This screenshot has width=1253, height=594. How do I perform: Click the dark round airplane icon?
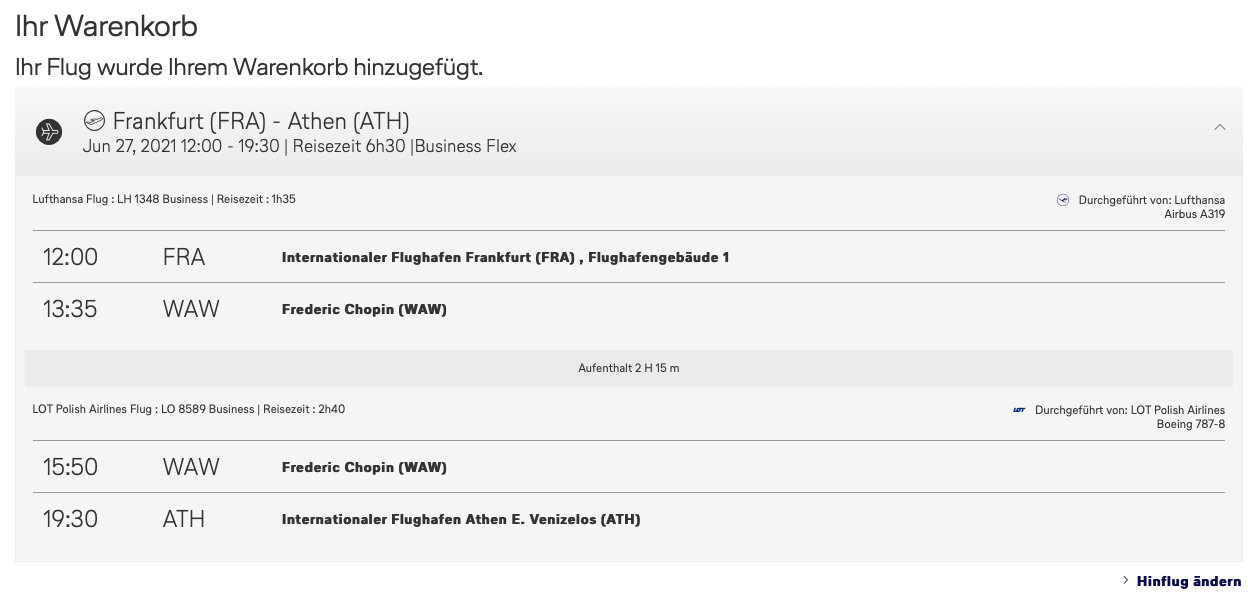pos(49,131)
